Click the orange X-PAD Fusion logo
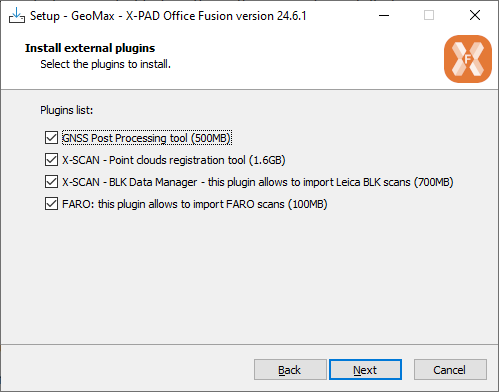The height and width of the screenshot is (392, 499). click(468, 59)
